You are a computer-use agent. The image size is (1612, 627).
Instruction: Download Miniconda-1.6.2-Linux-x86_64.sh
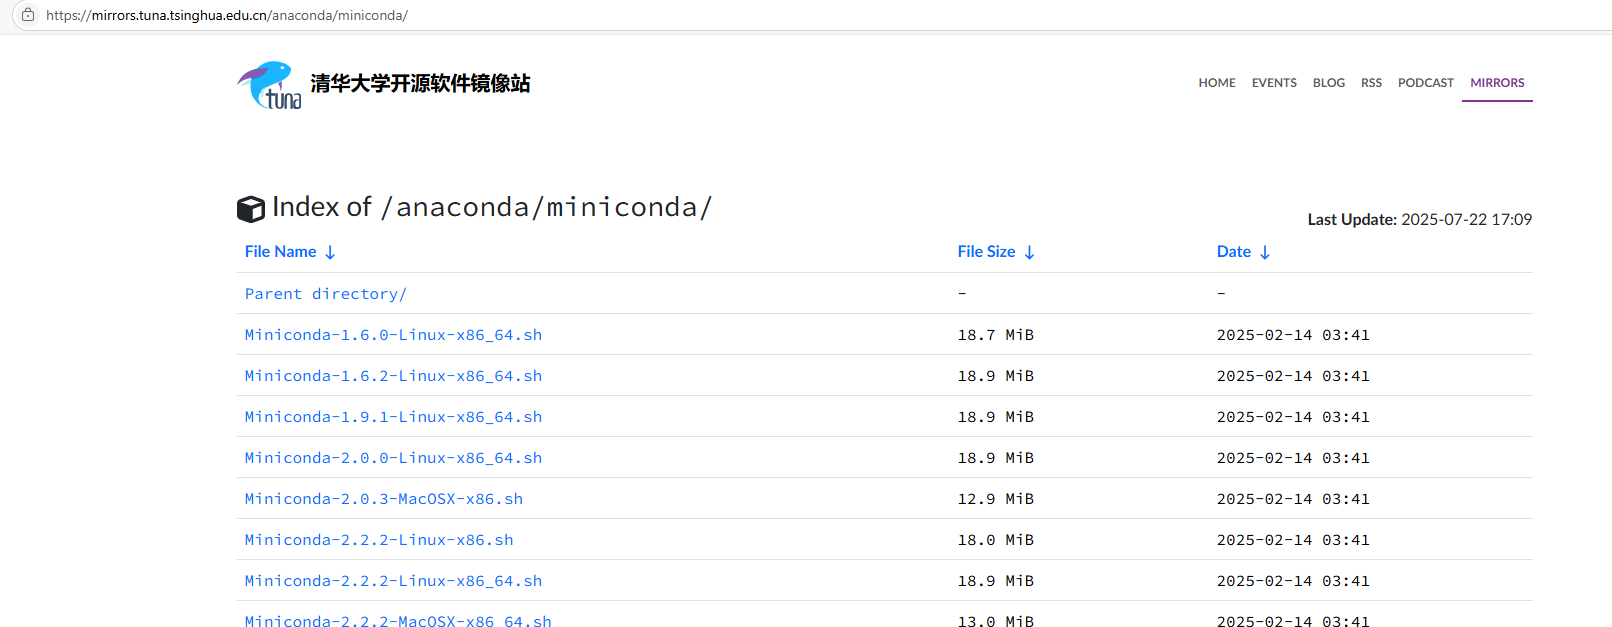tap(393, 376)
